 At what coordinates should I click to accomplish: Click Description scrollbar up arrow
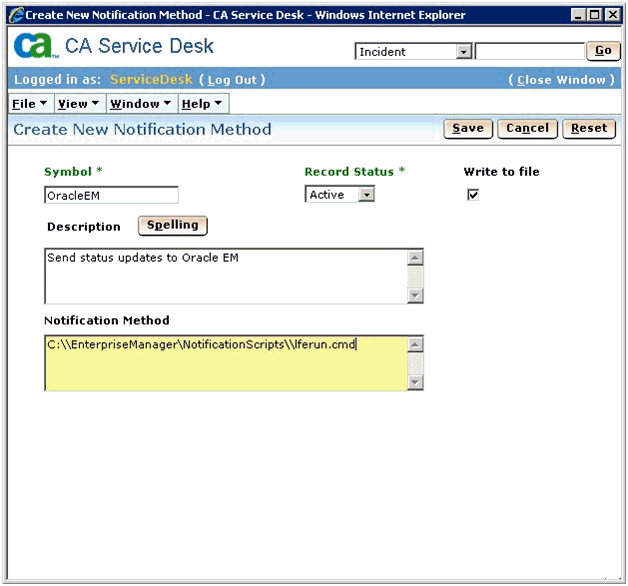(415, 258)
